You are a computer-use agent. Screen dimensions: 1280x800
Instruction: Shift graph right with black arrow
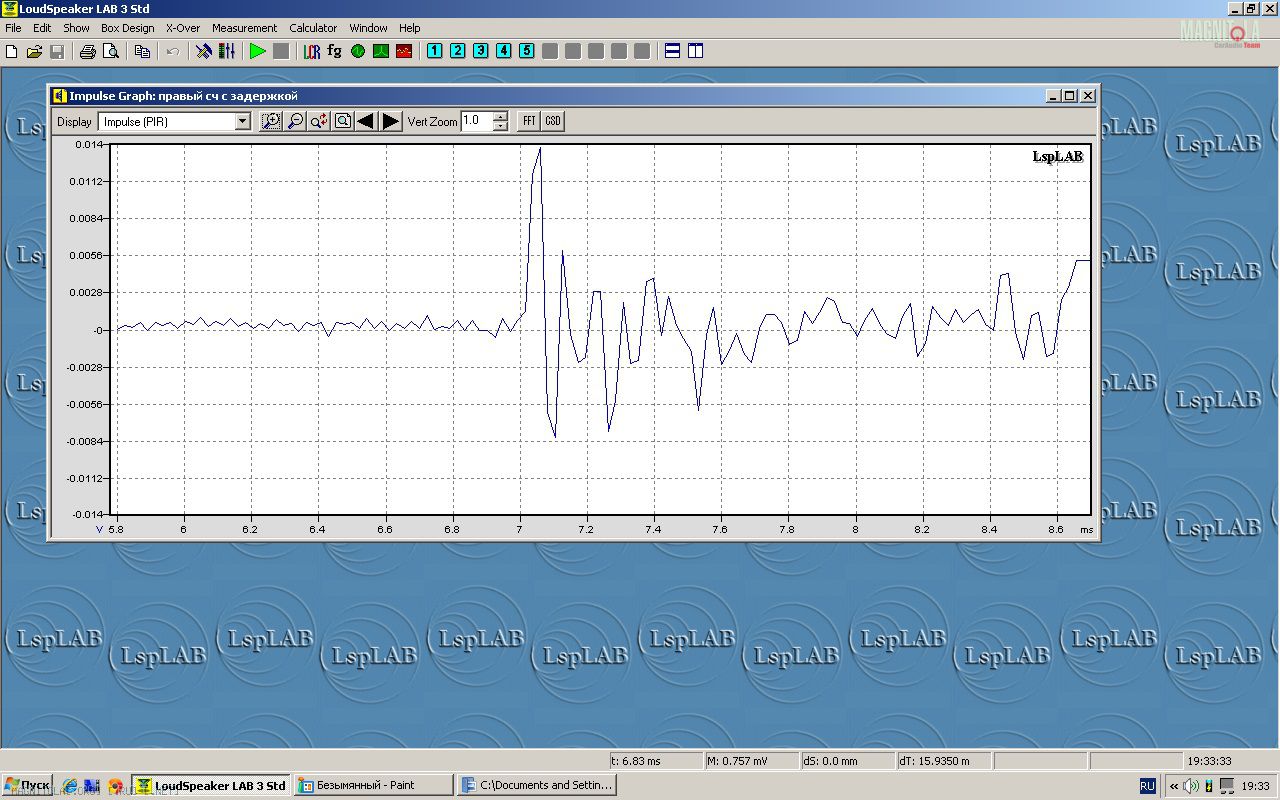[x=391, y=121]
